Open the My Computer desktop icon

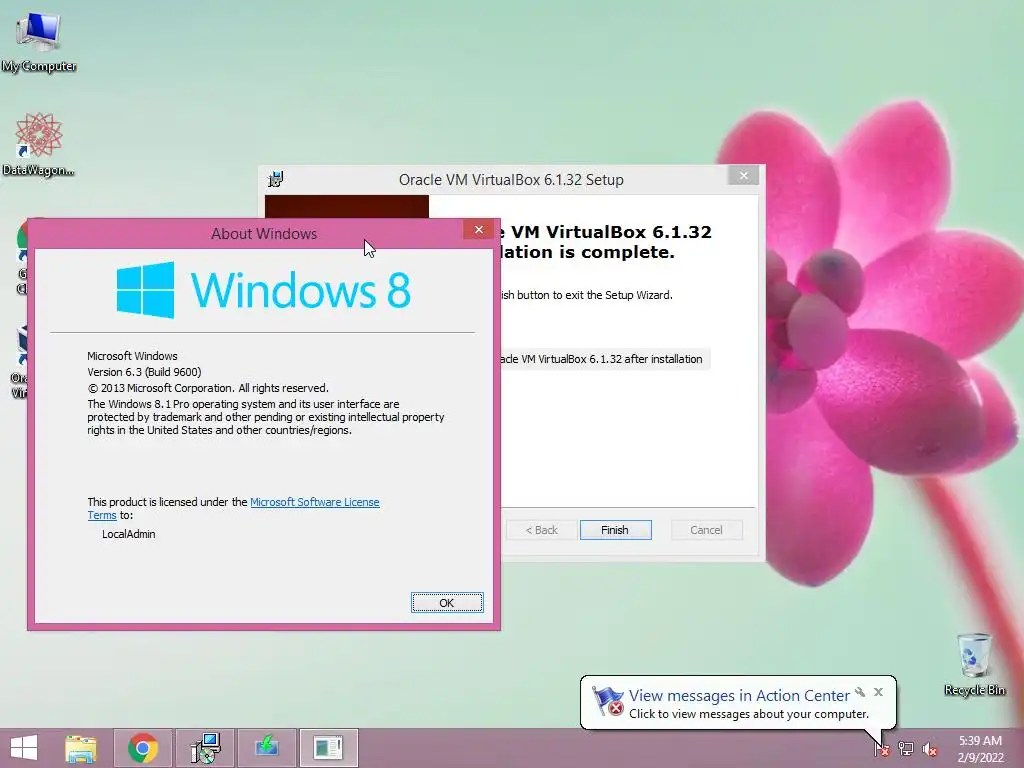click(39, 40)
